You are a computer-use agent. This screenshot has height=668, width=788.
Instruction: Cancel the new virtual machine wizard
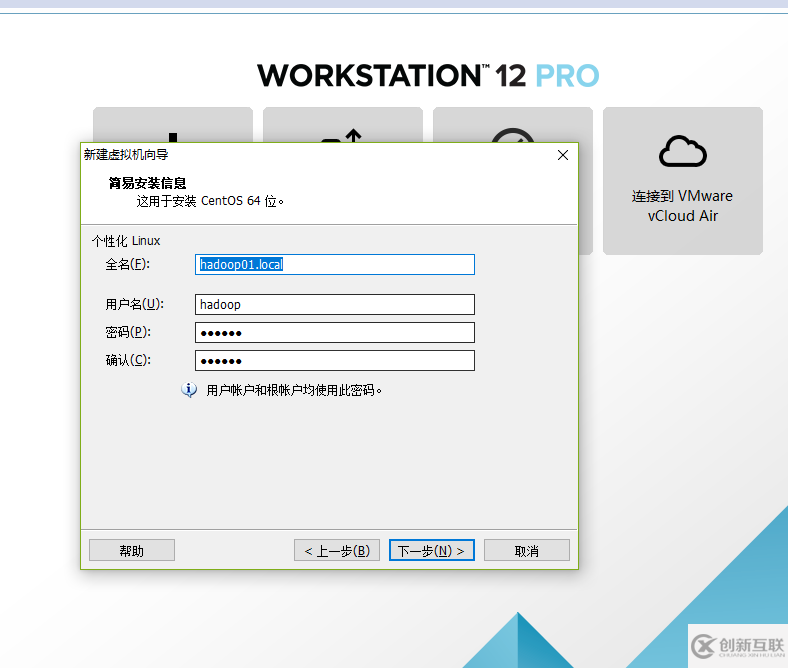[527, 550]
